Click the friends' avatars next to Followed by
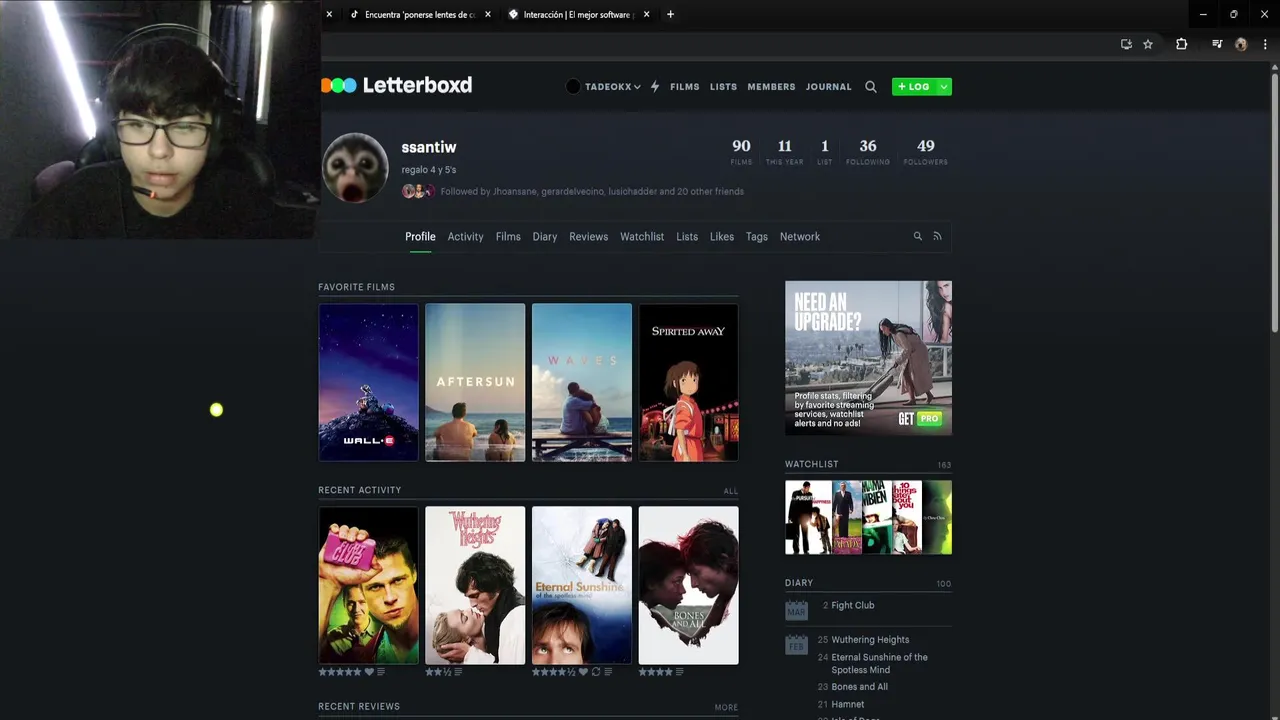The image size is (1280, 720). click(419, 191)
